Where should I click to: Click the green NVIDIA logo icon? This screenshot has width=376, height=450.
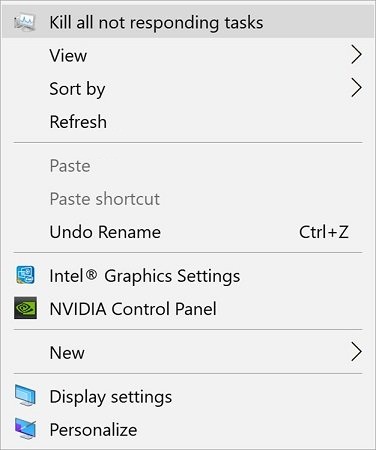coord(25,308)
